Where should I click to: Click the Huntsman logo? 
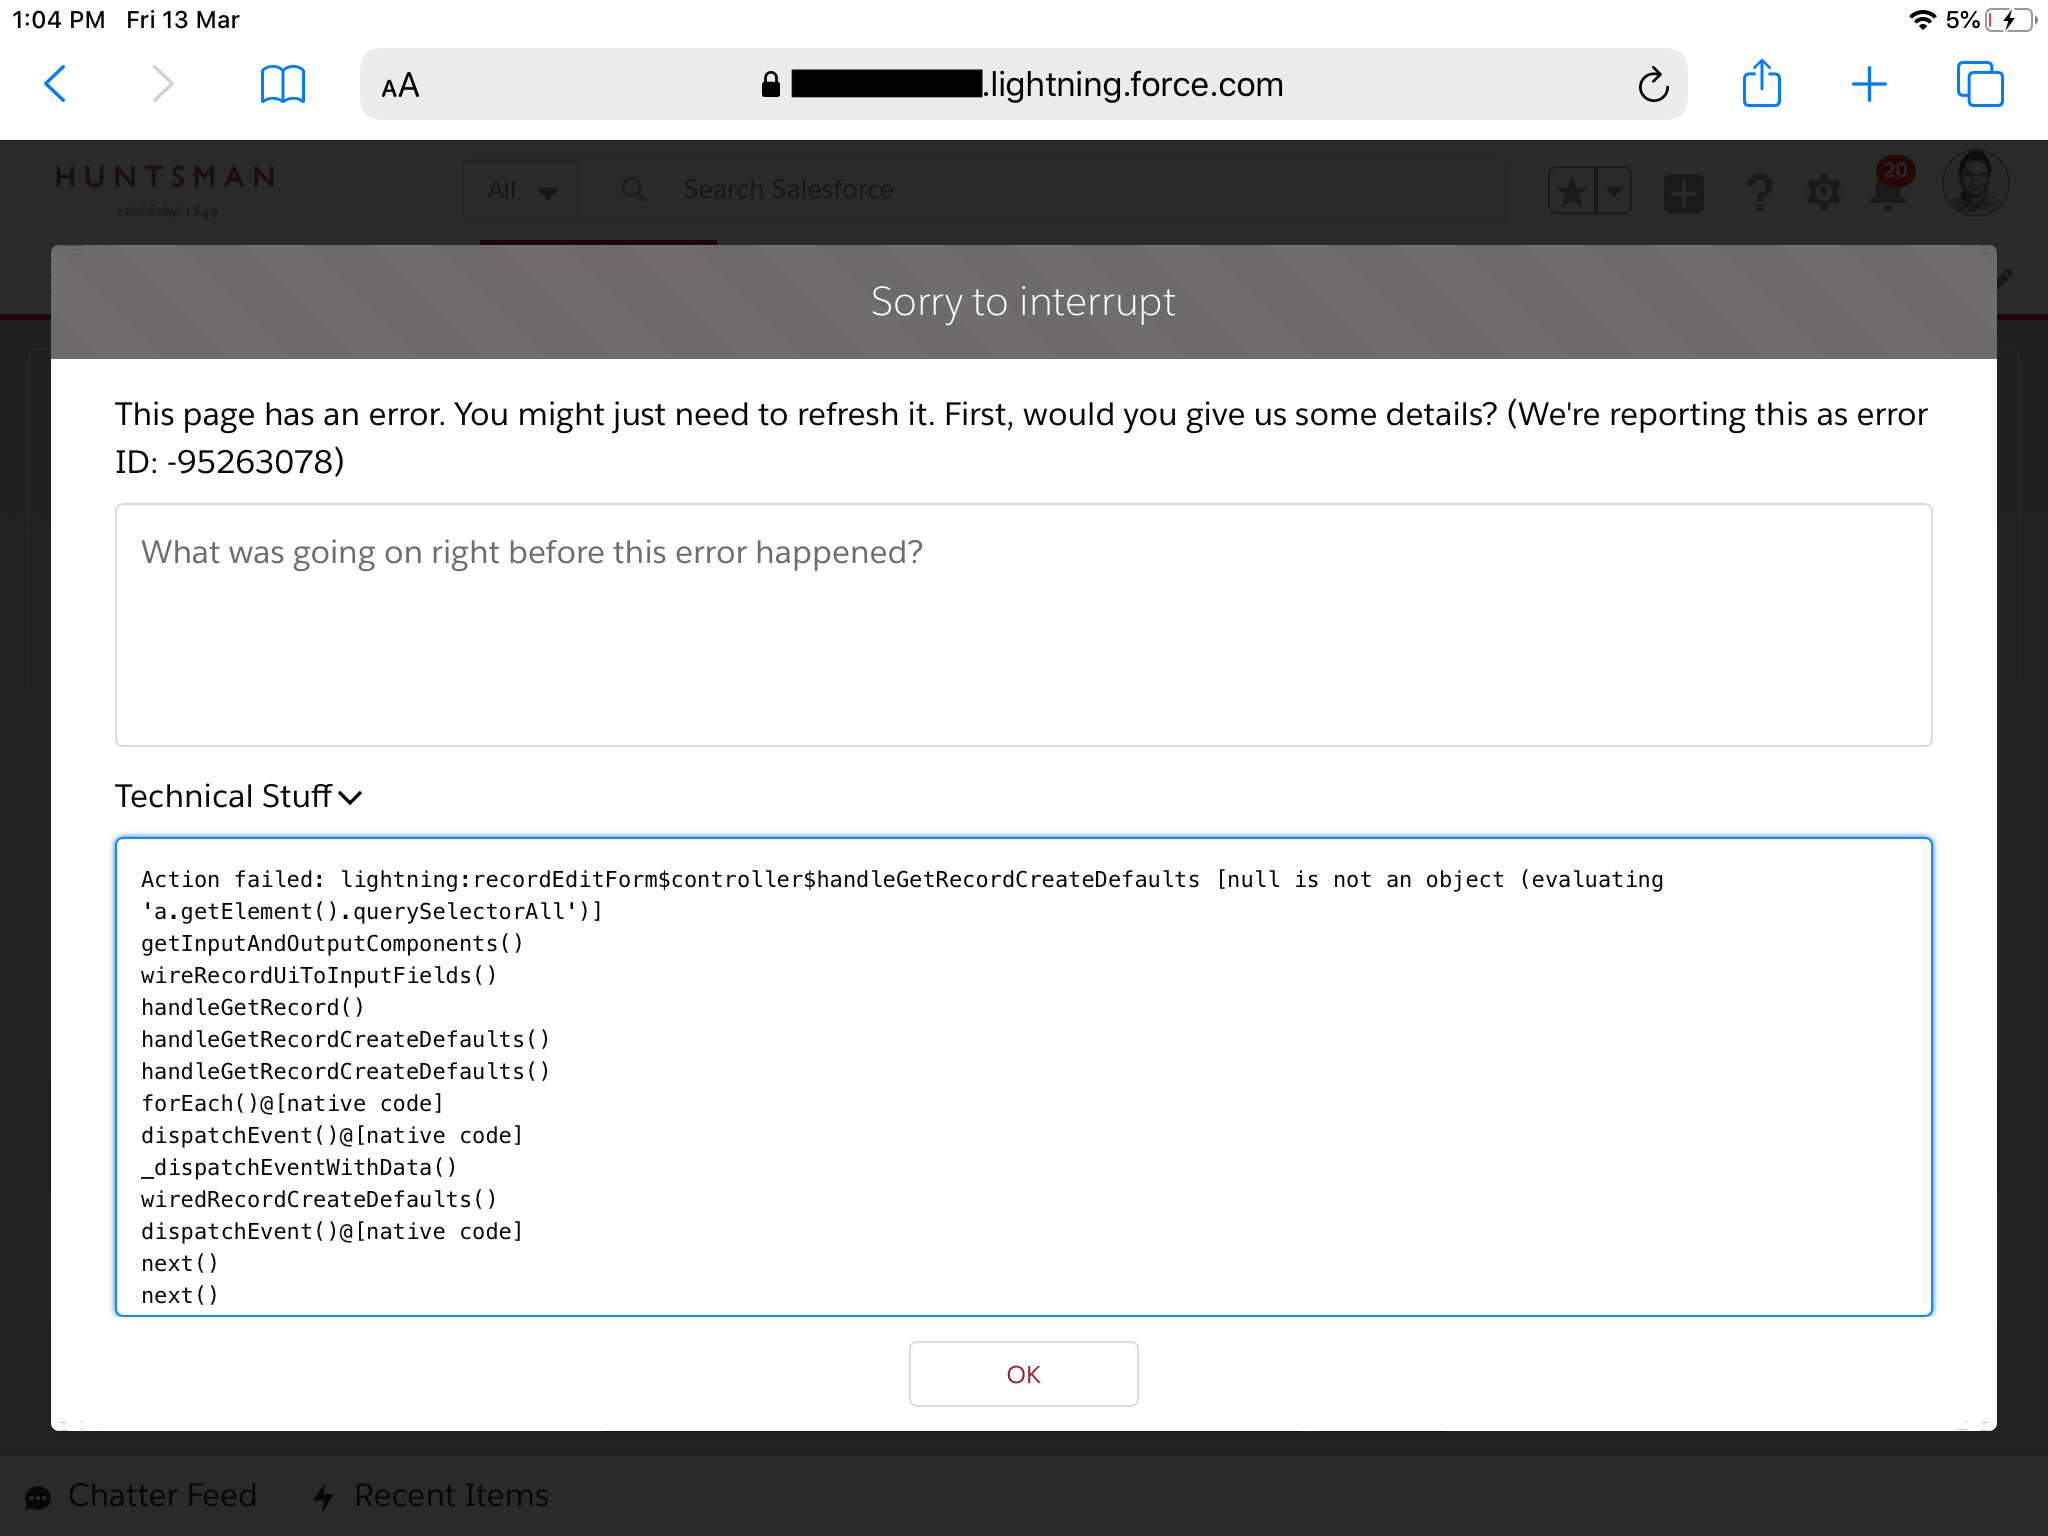pyautogui.click(x=163, y=192)
